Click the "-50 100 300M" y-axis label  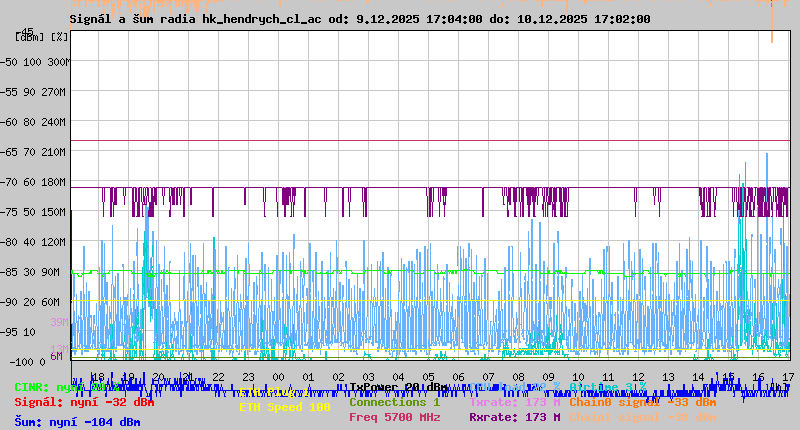click(41, 61)
